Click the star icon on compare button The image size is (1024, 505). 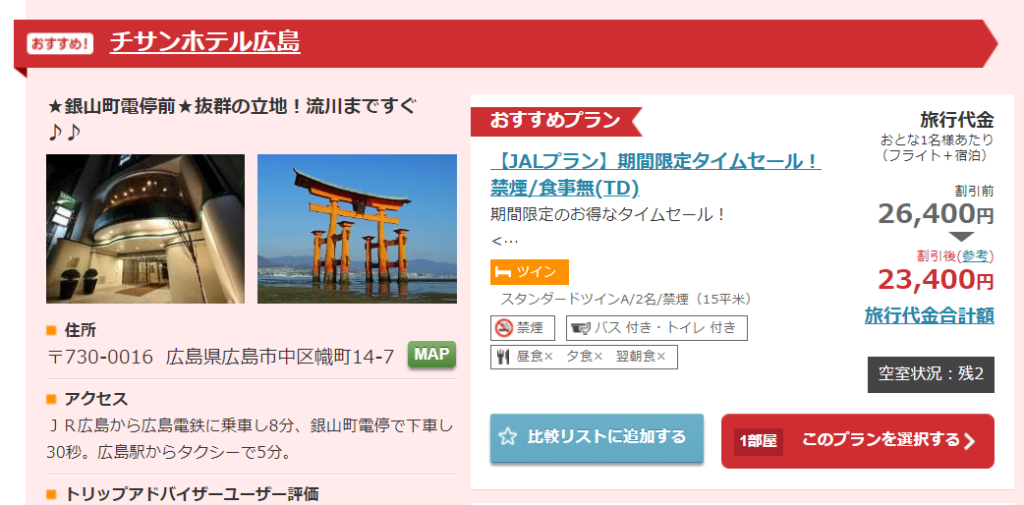tap(507, 437)
